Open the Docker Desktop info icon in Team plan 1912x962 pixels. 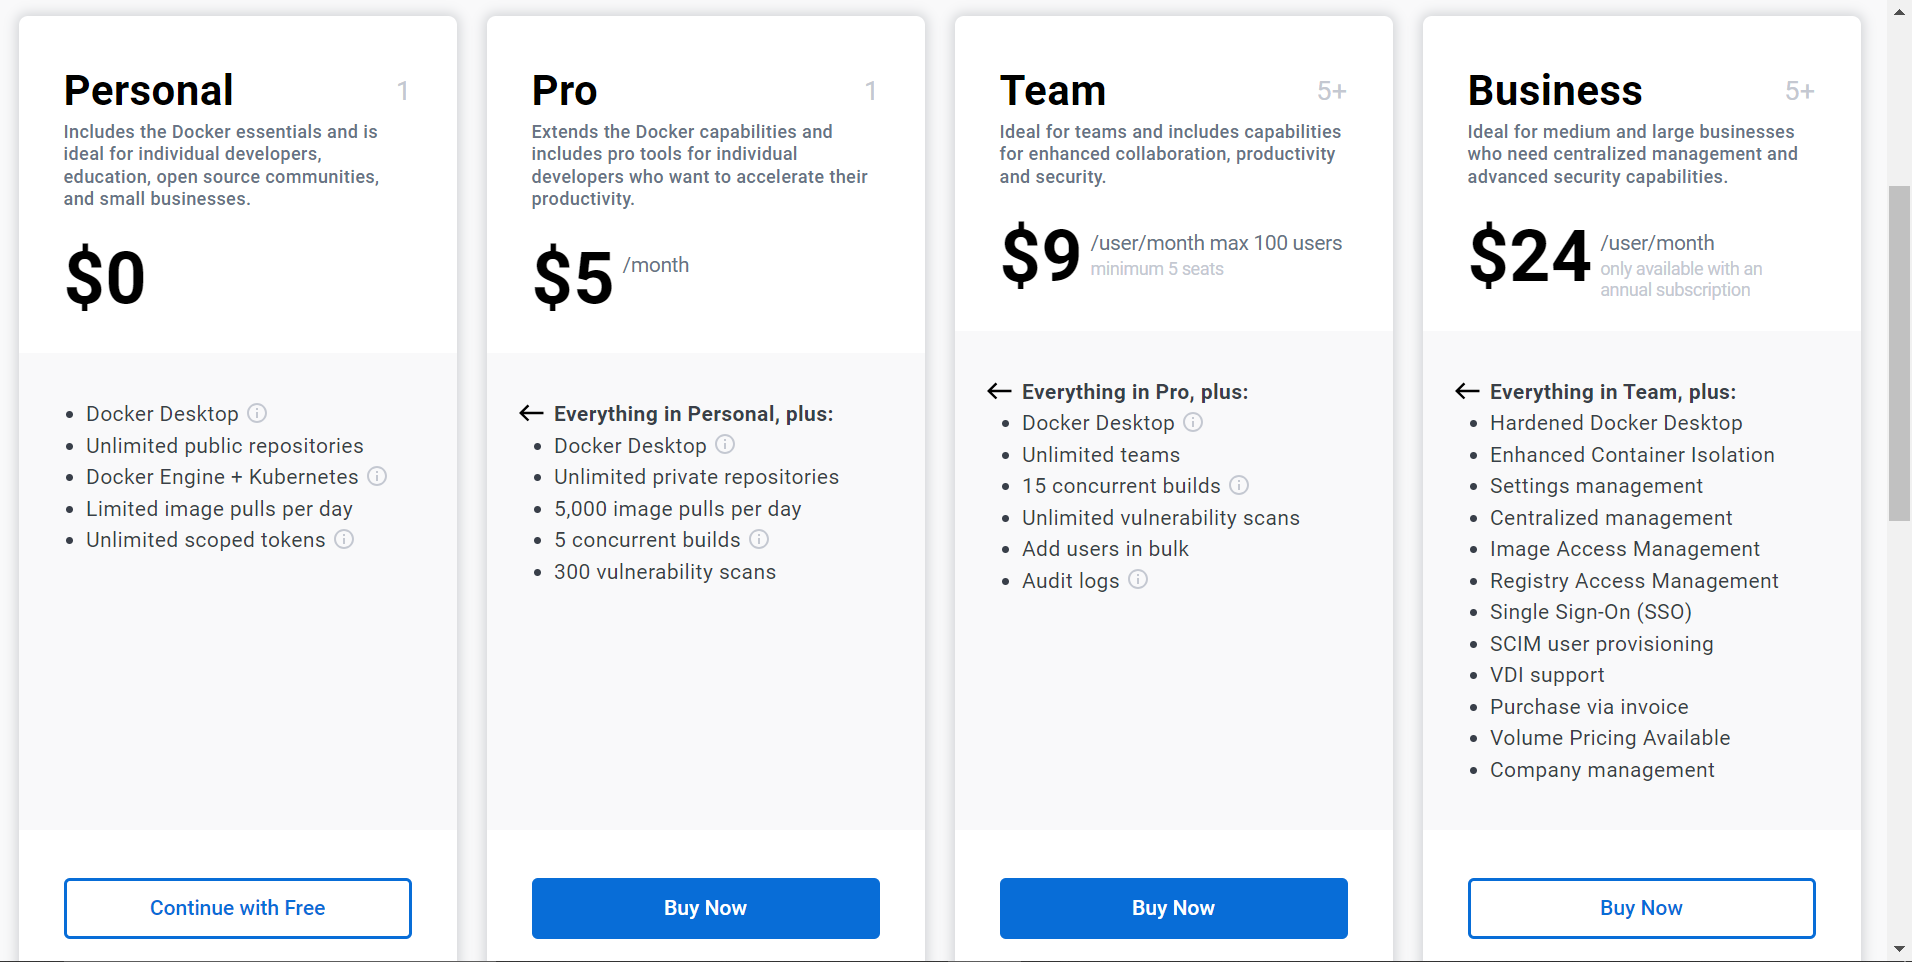[x=1193, y=423]
